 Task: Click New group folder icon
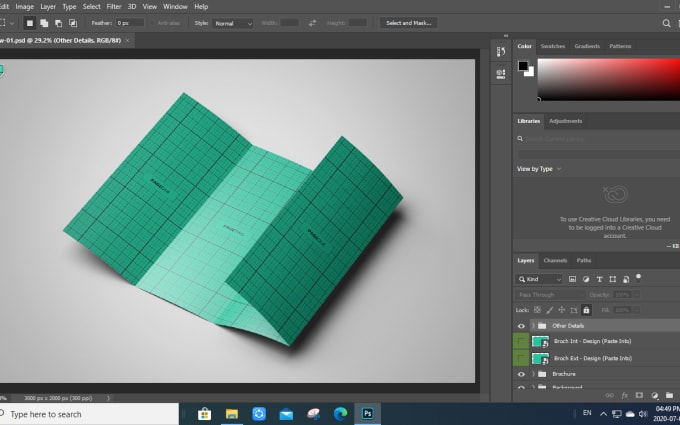(x=670, y=396)
